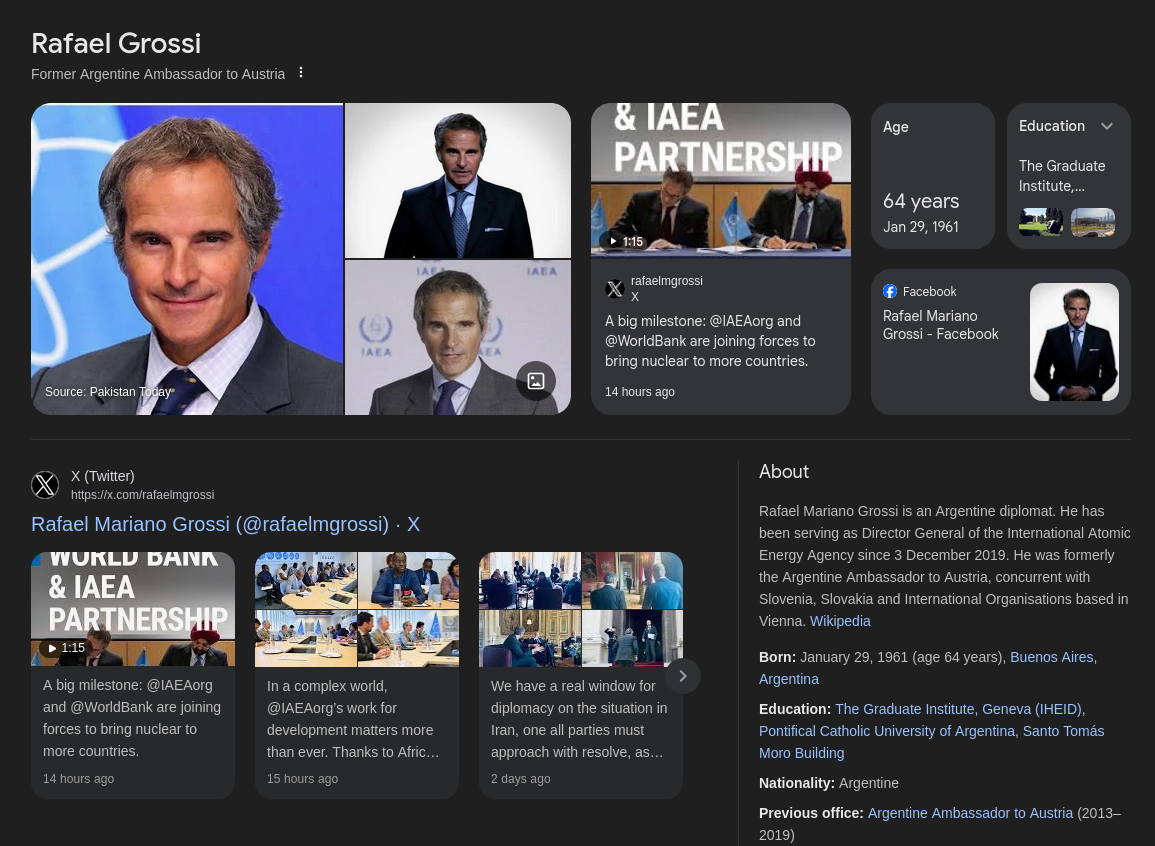Open the Argentine Ambassador to Austria link

(x=970, y=813)
